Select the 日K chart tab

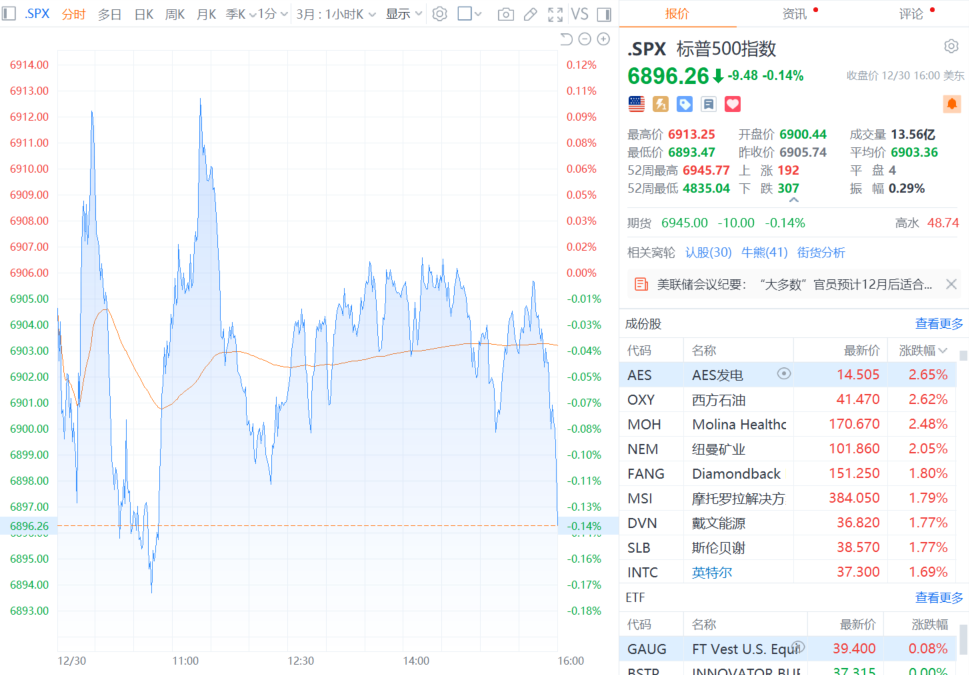(x=144, y=14)
